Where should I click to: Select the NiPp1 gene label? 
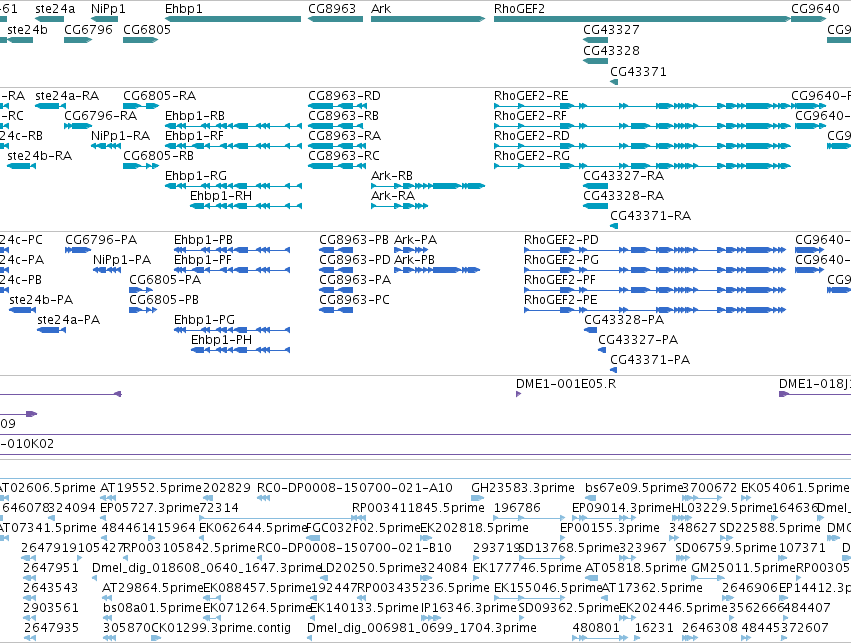pyautogui.click(x=108, y=9)
